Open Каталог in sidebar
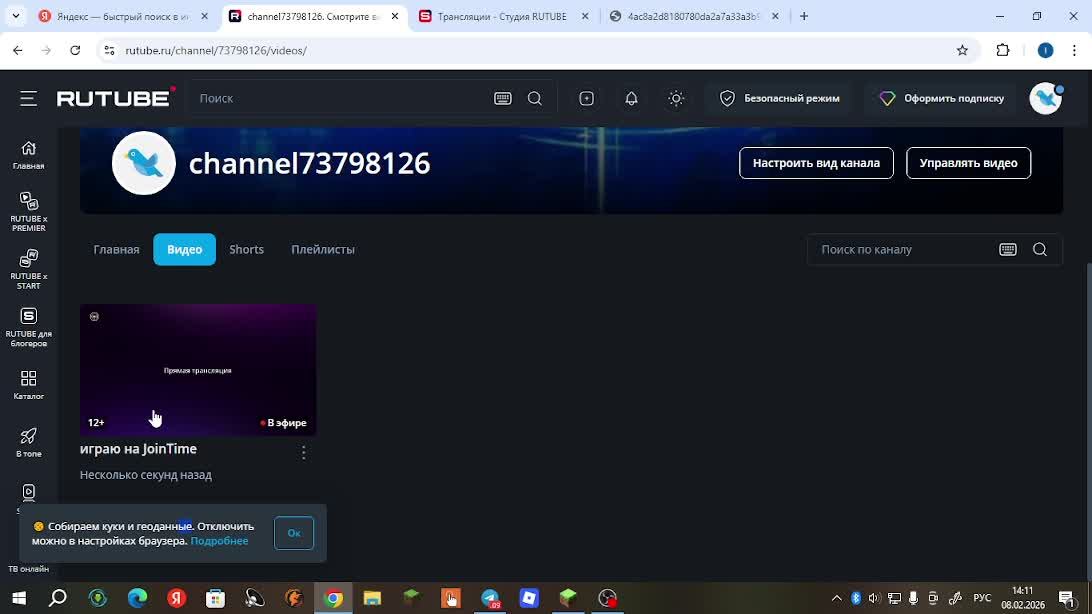Screen dimensions: 1092x614 pos(29,384)
